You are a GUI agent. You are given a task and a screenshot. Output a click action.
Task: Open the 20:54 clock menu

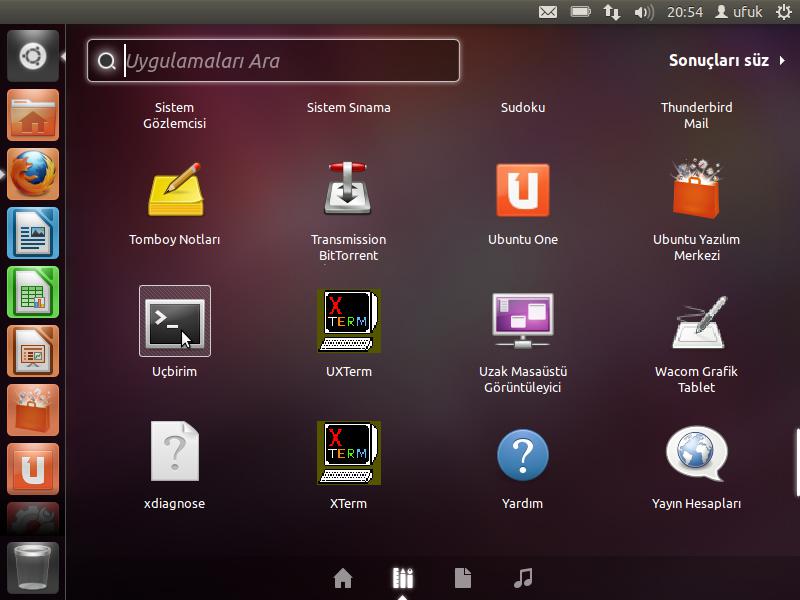(x=685, y=12)
